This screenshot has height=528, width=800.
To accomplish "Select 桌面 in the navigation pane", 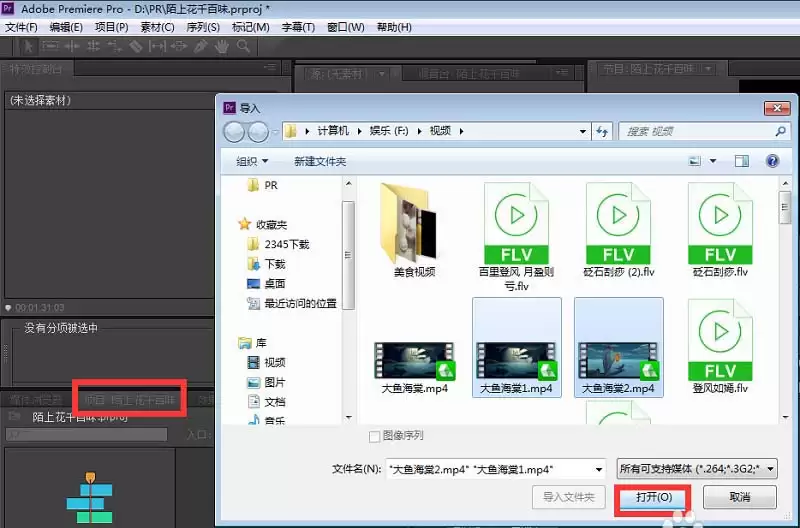I will (275, 284).
